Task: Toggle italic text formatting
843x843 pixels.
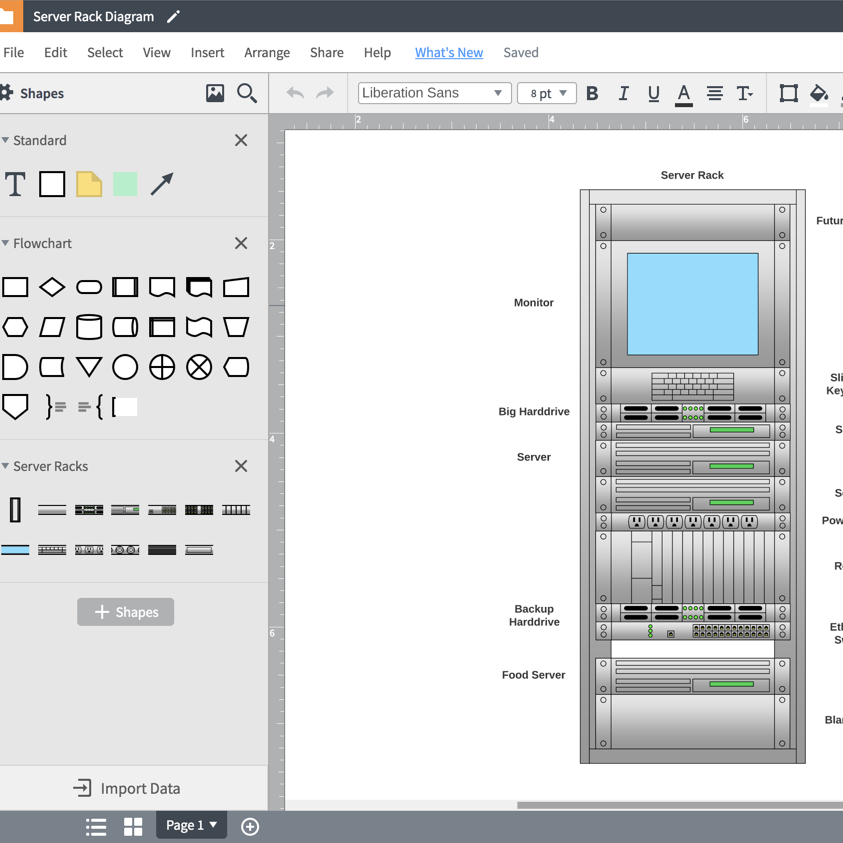Action: pyautogui.click(x=623, y=93)
